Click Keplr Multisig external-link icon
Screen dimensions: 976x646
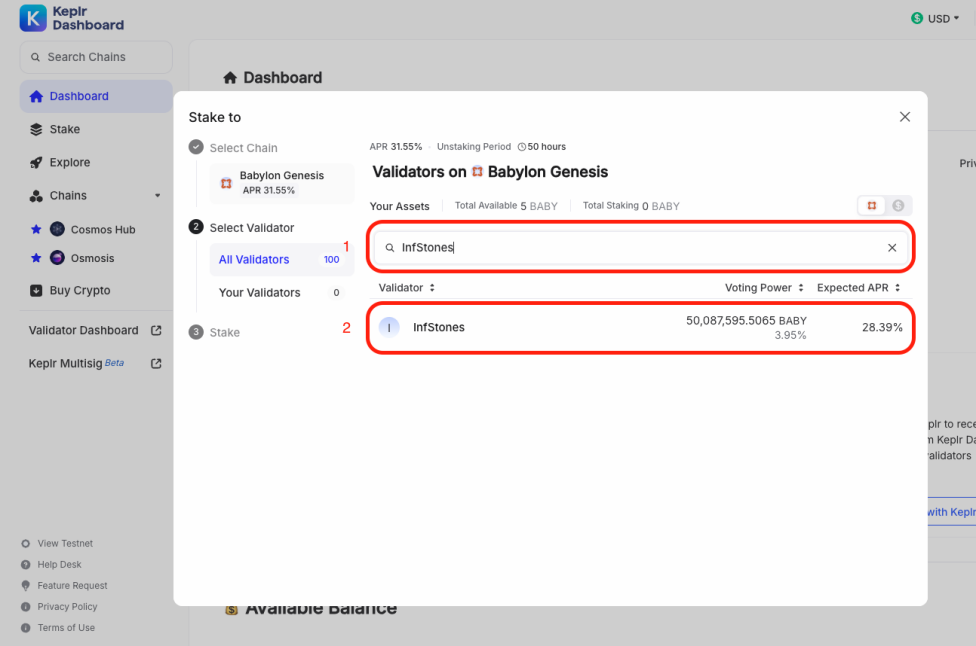coord(156,363)
